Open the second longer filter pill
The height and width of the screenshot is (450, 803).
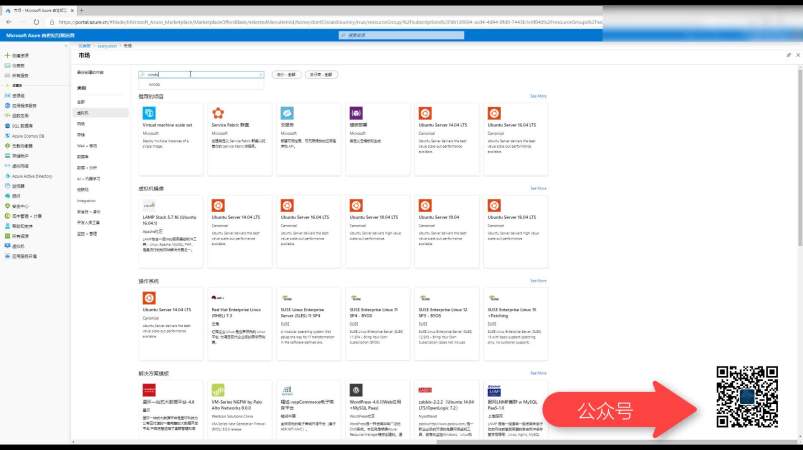pyautogui.click(x=321, y=75)
